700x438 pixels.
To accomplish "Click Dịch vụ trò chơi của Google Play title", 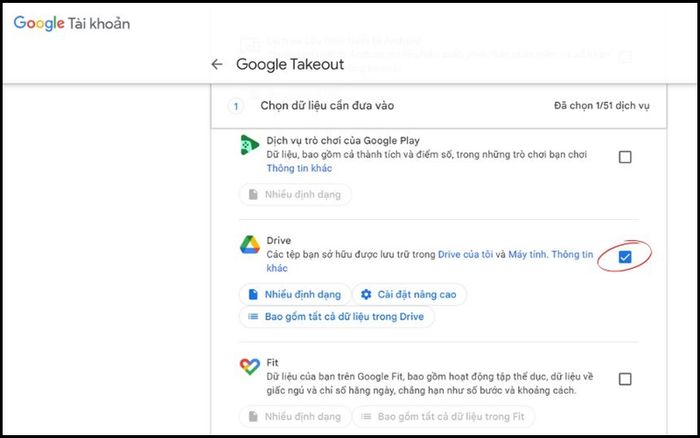I will click(x=343, y=141).
